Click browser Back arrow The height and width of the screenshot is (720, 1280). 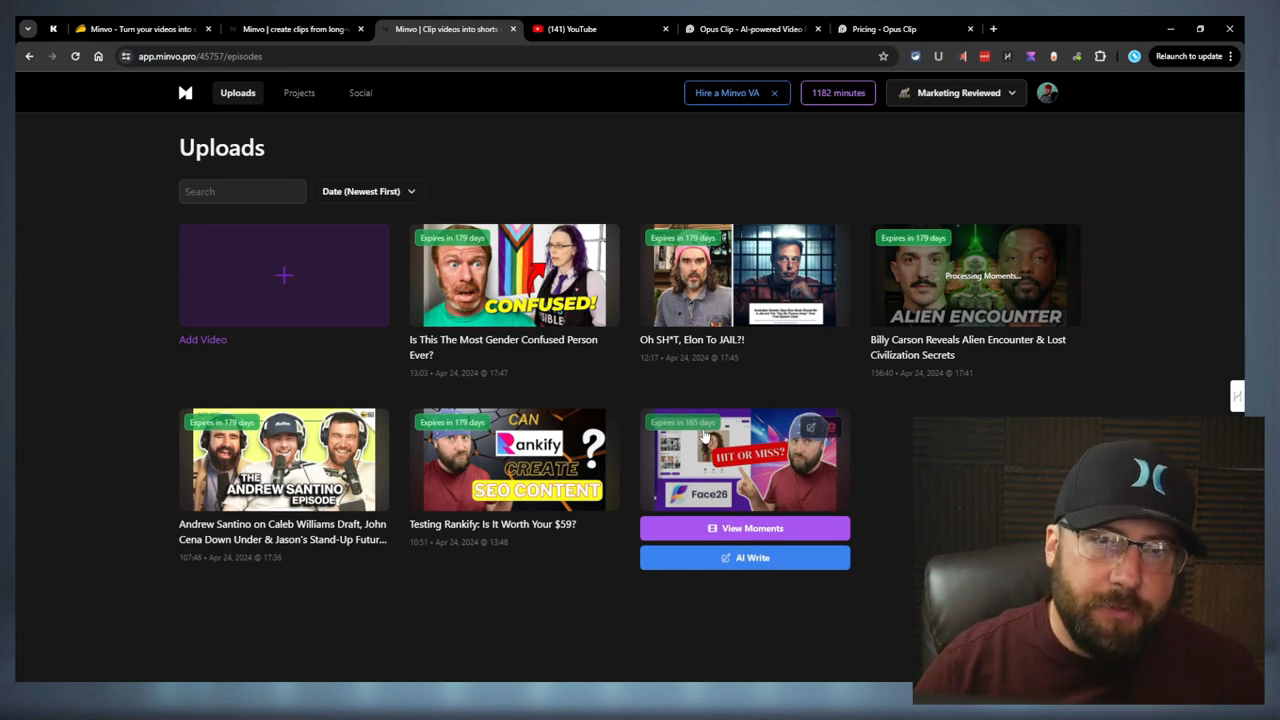[29, 56]
